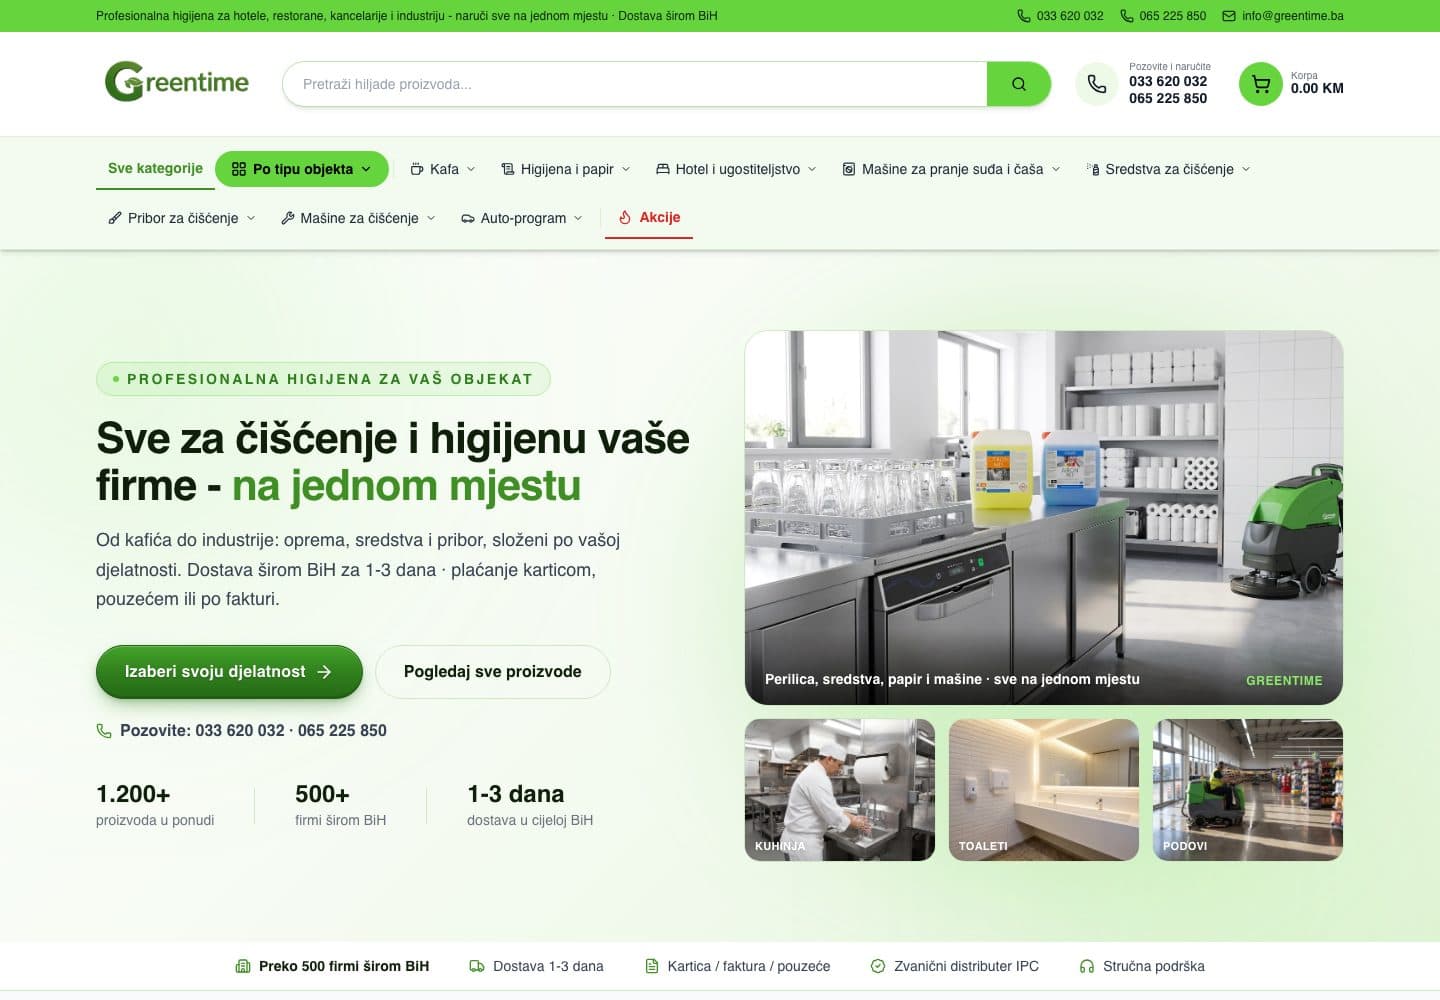This screenshot has height=1000, width=1440.
Task: Open the Akcije menu item
Action: (x=649, y=217)
